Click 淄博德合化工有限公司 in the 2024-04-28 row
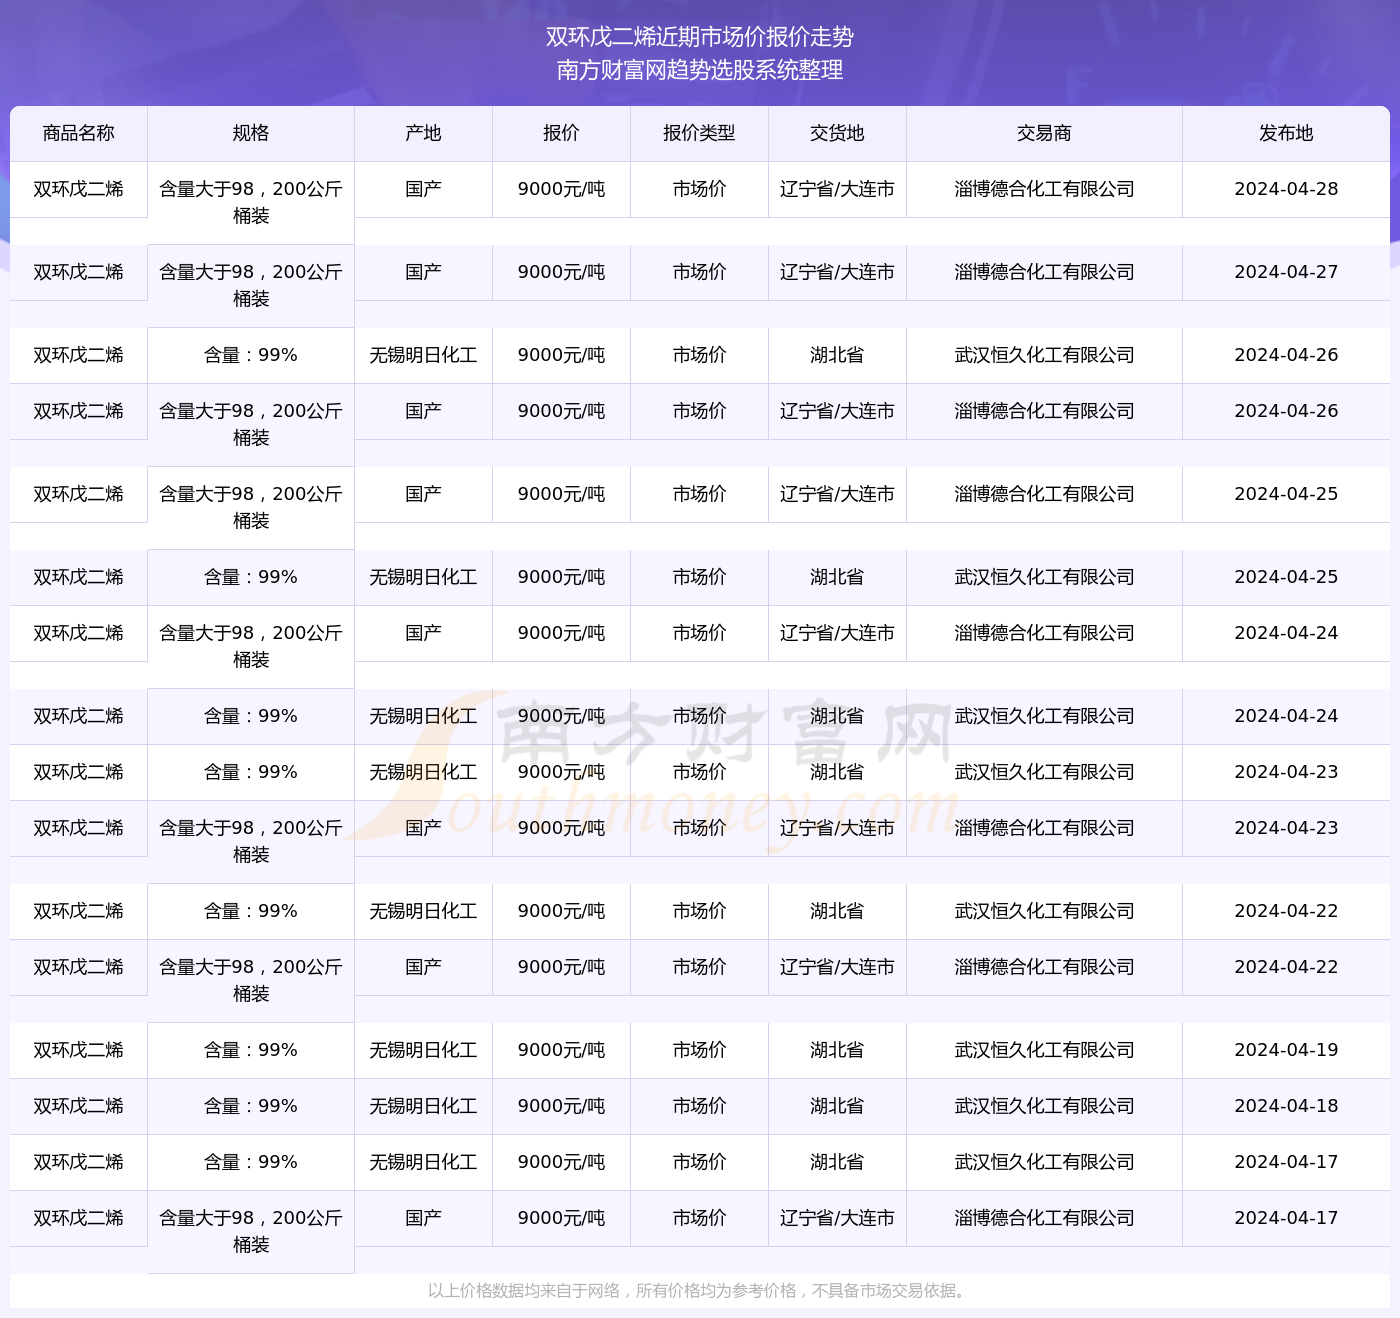Screen dimensions: 1400x1318 (1044, 189)
